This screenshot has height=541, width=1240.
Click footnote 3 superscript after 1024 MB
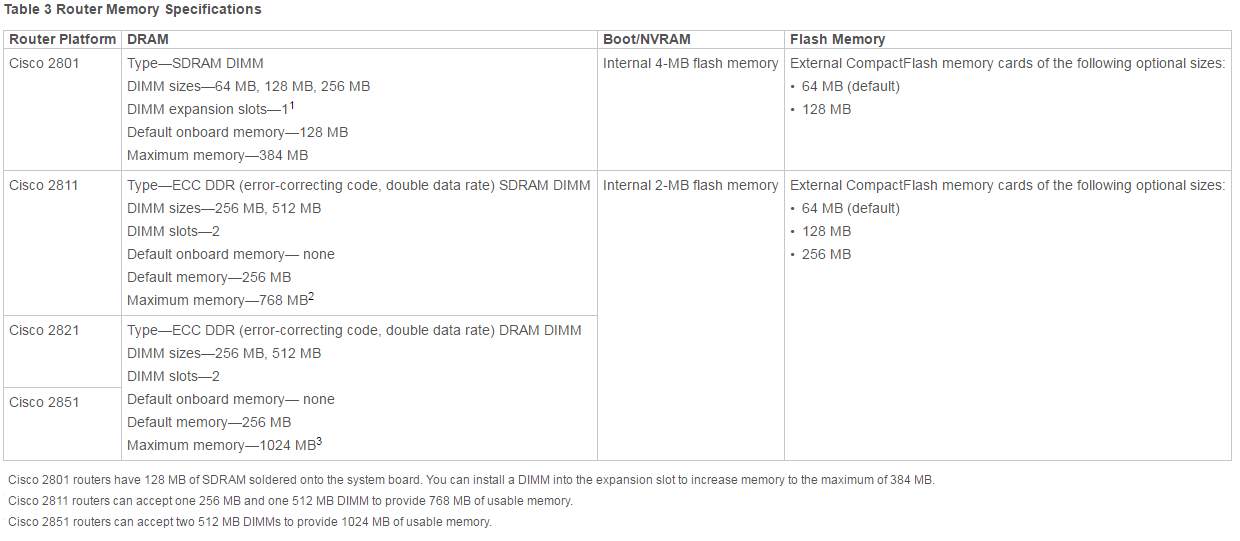point(318,441)
